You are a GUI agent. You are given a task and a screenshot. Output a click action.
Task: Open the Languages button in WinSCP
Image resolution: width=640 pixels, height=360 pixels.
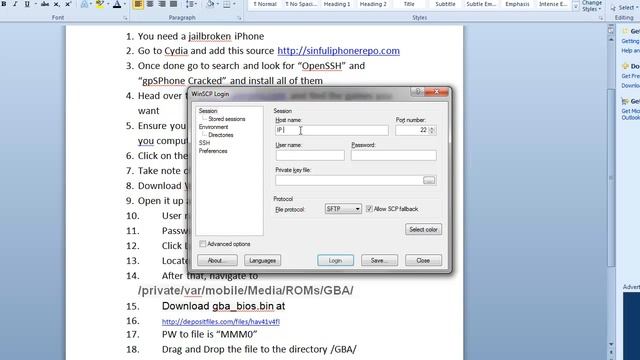[262, 260]
